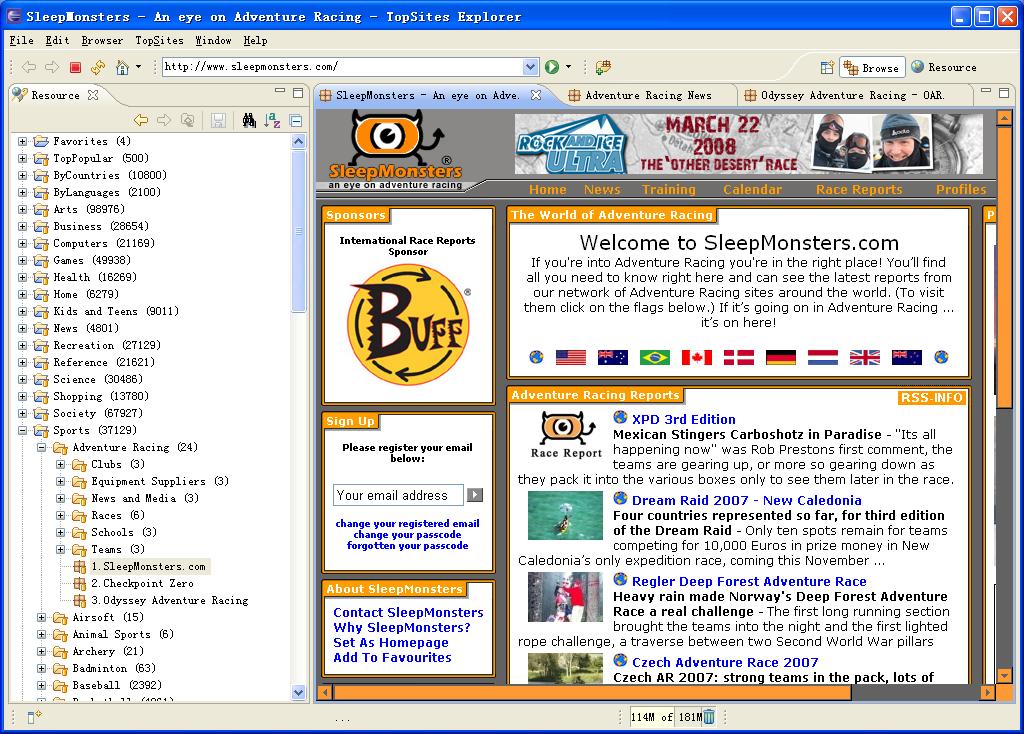This screenshot has height=734, width=1024.
Task: Expand the ByCountries folder
Action: 22,175
